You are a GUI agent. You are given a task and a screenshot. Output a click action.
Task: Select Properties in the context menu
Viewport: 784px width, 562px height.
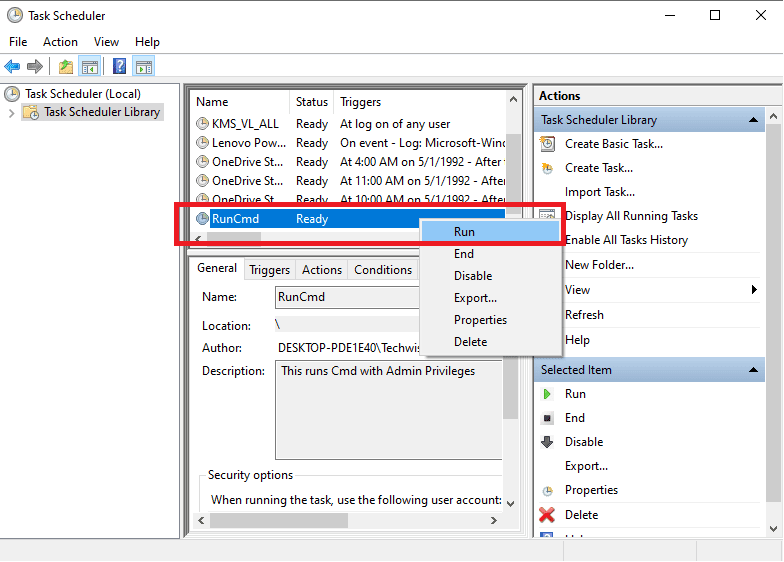coord(480,320)
